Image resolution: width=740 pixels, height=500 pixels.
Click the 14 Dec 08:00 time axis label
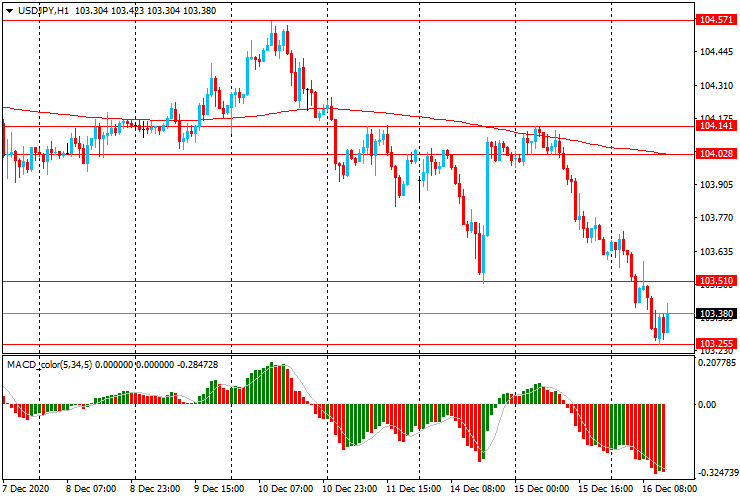pyautogui.click(x=478, y=488)
